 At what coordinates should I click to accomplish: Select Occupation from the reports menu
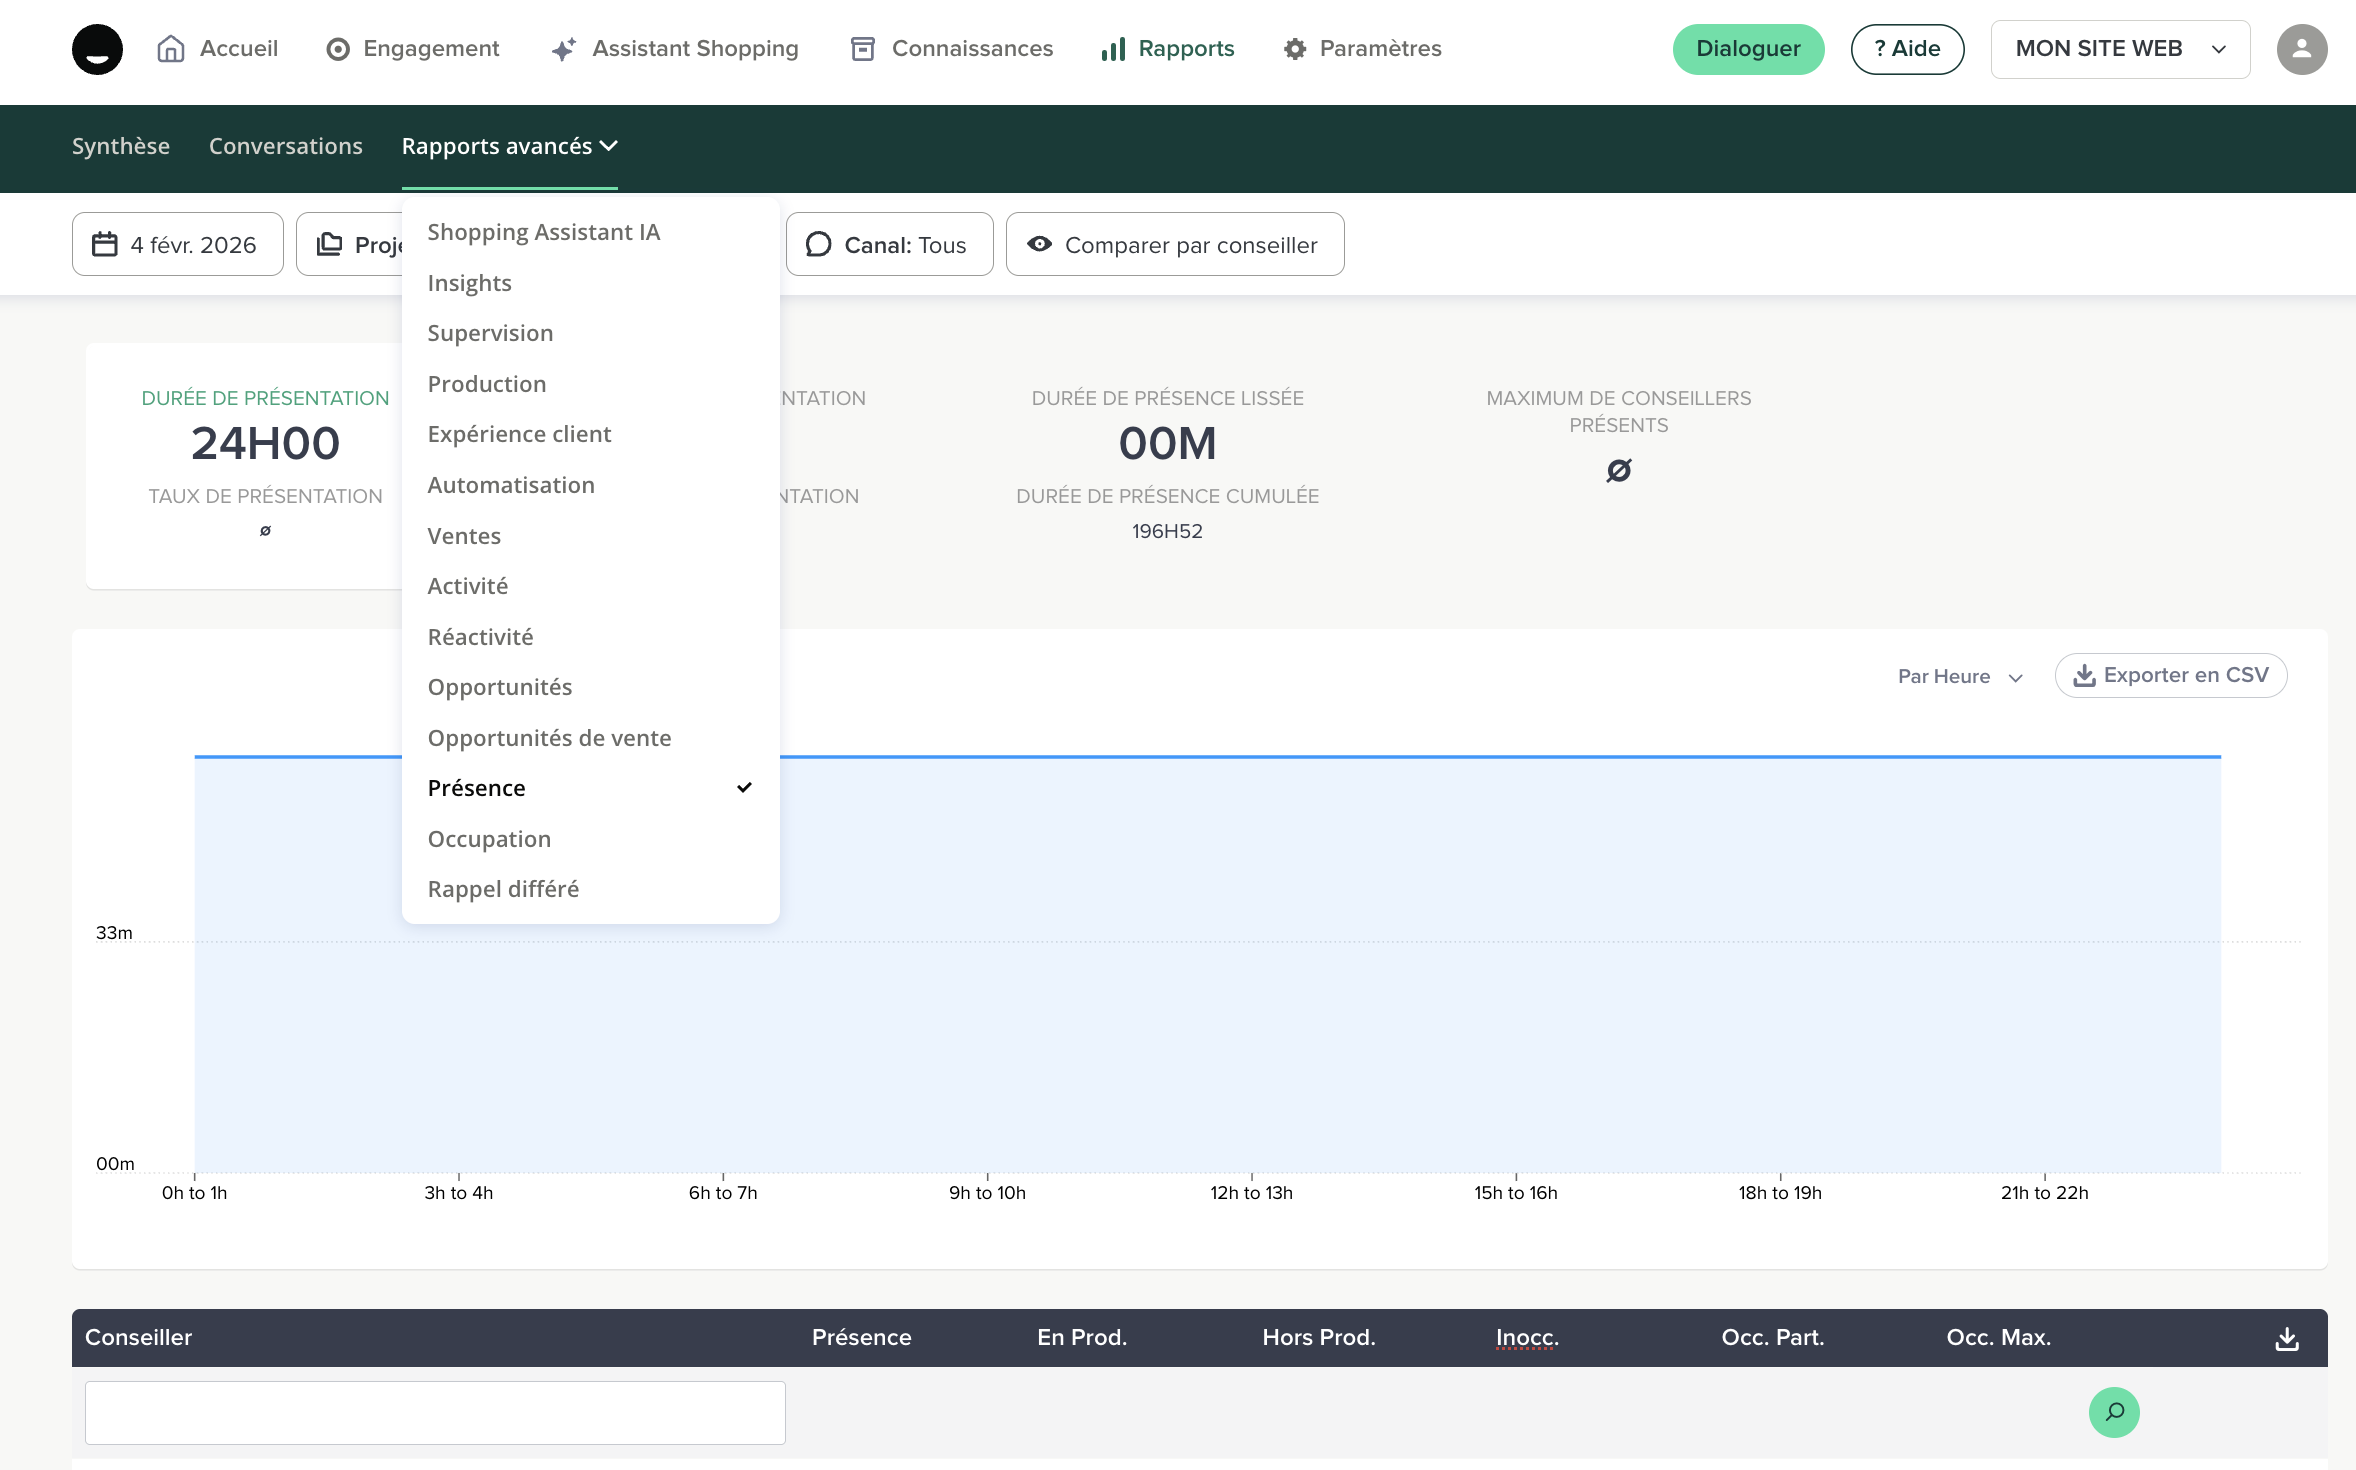[x=489, y=839]
